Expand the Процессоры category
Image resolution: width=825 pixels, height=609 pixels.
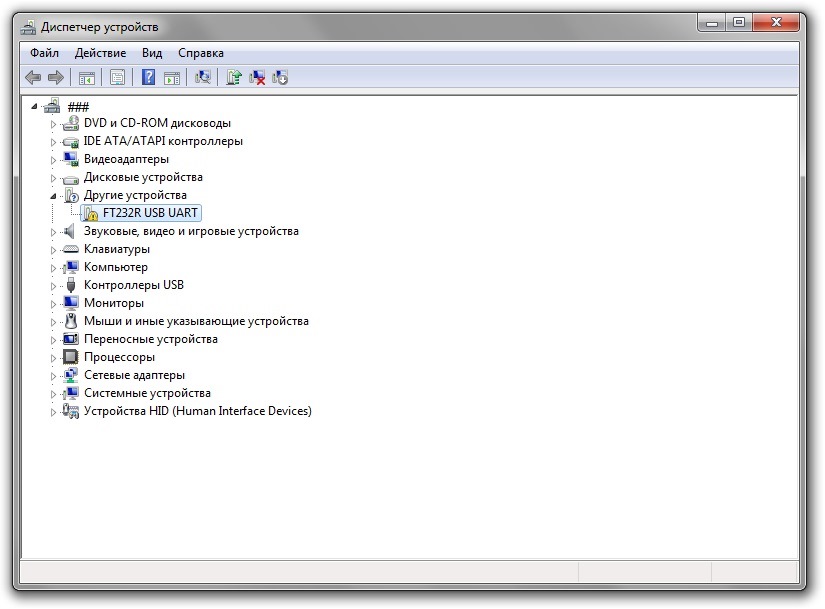53,358
